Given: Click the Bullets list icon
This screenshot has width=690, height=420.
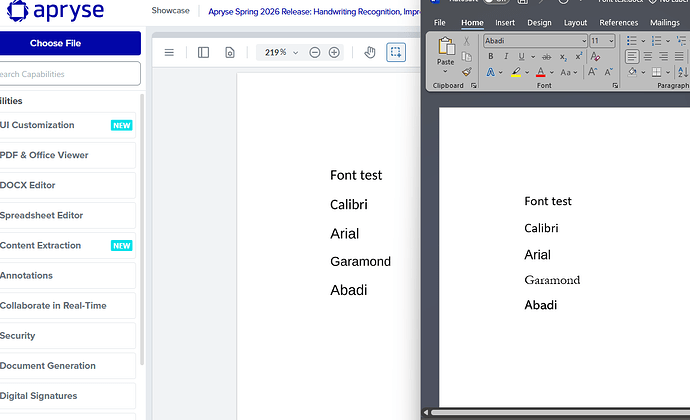Looking at the screenshot, I should coord(632,41).
